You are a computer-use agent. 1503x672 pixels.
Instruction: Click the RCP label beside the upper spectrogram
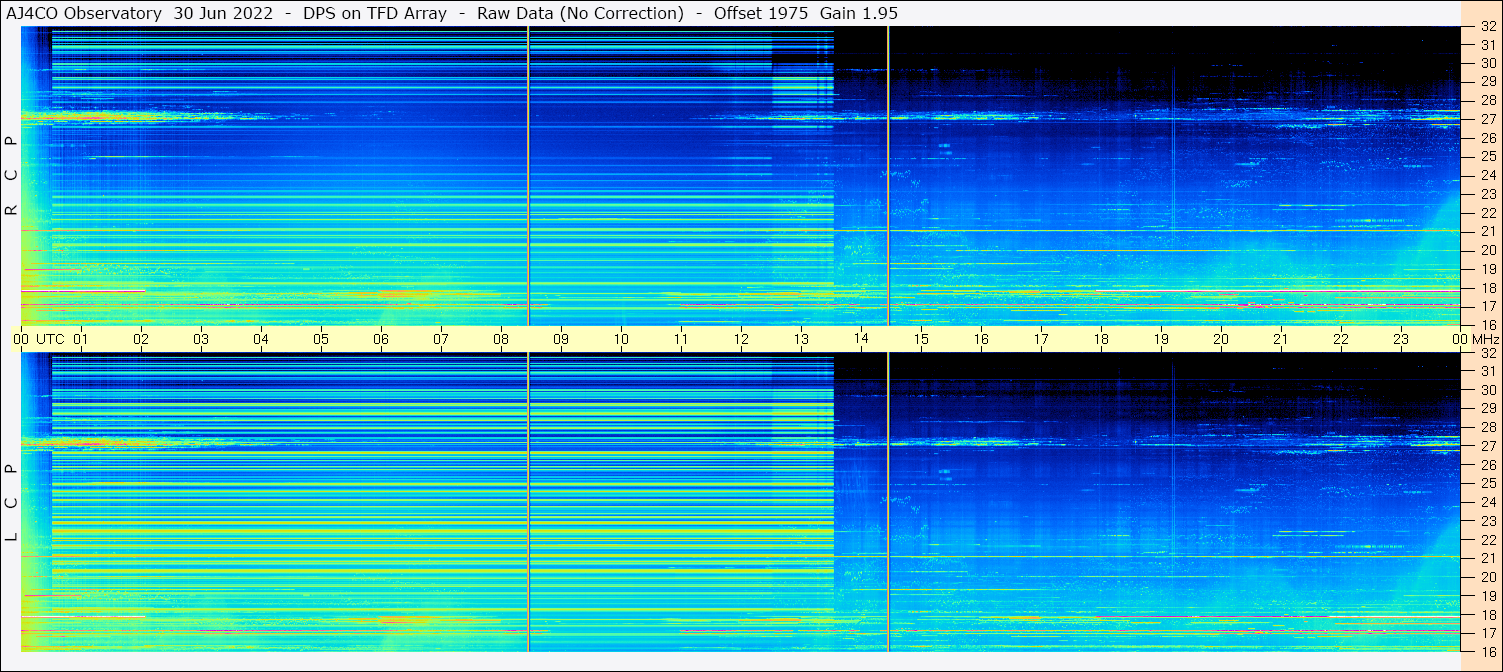coord(11,176)
